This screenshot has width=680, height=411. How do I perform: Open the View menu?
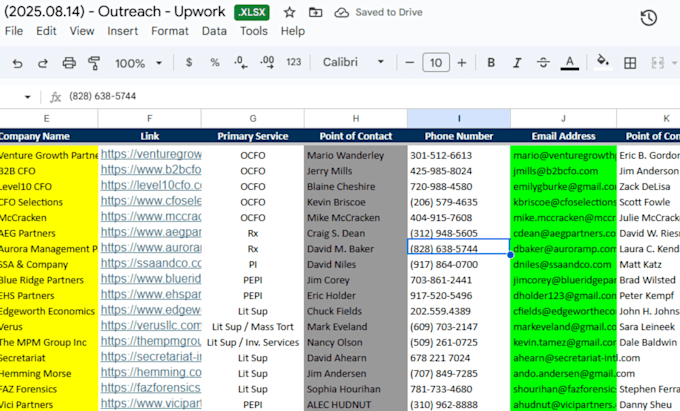coord(82,31)
